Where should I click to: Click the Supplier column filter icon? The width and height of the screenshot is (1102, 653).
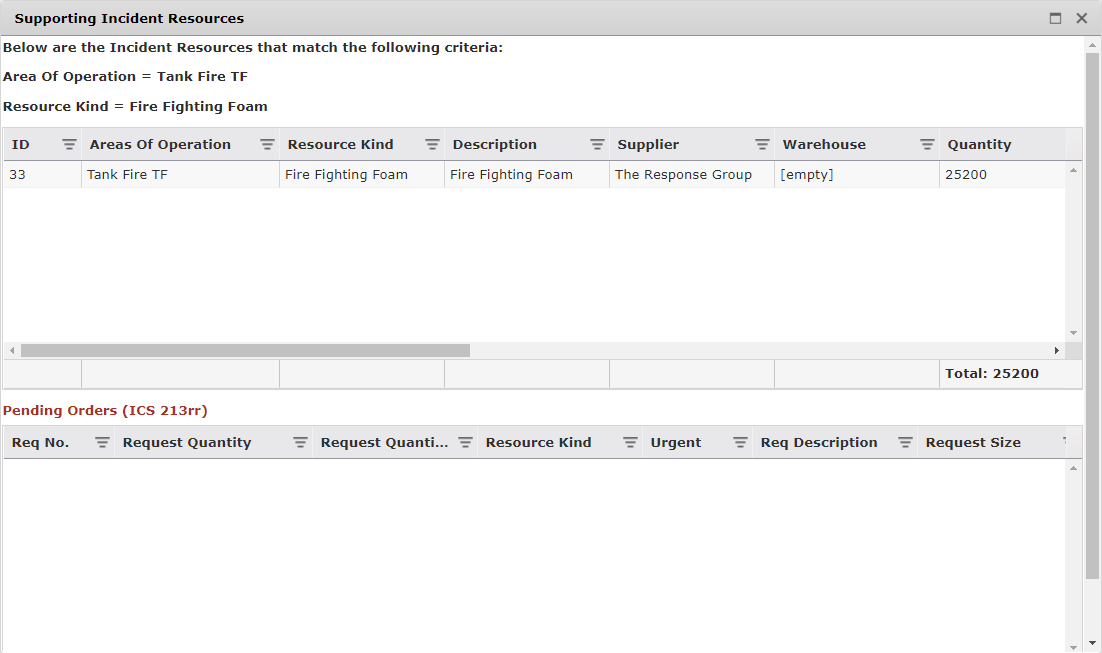point(762,144)
